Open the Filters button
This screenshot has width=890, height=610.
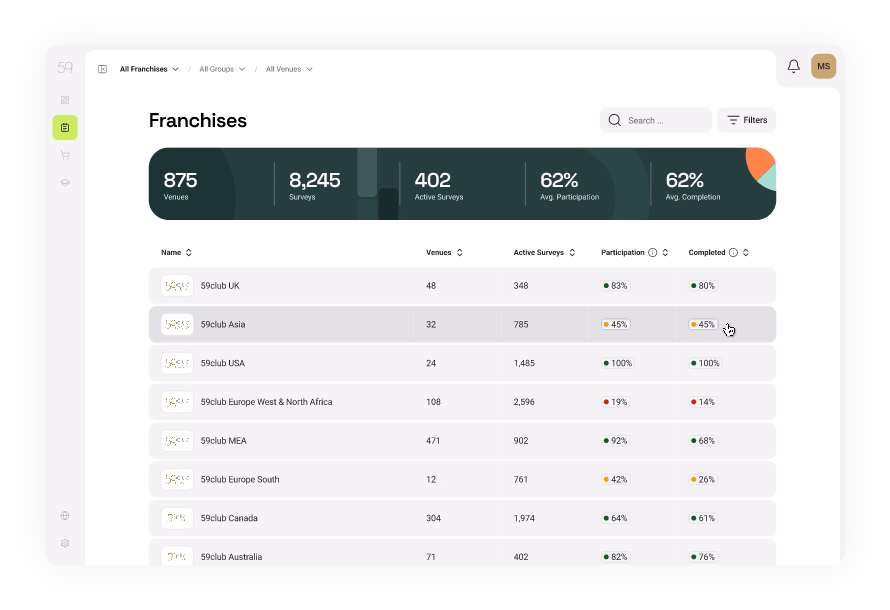[x=746, y=120]
